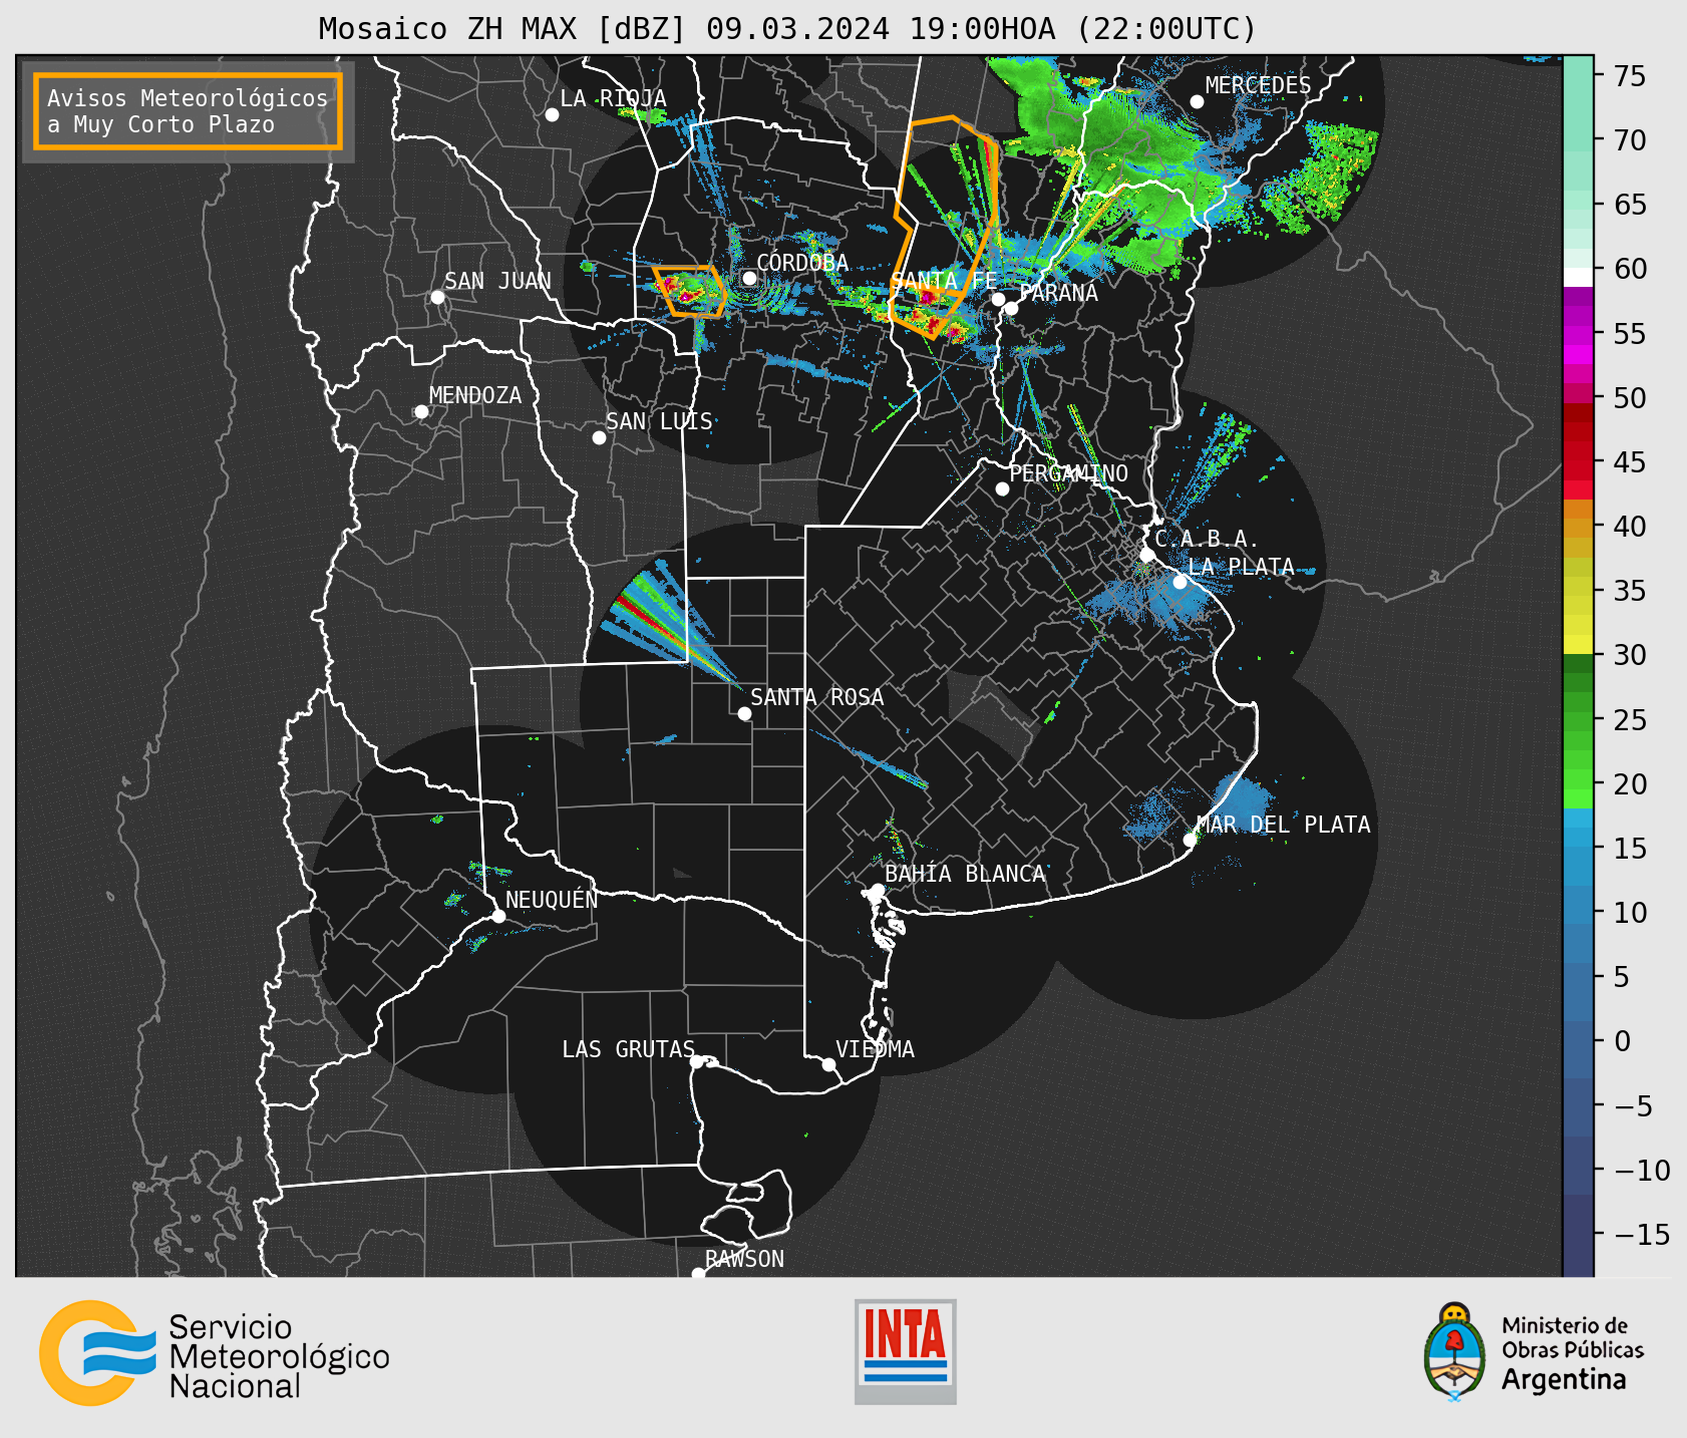
Task: Click the 'SANTA ROSA' label
Action: coord(817,697)
